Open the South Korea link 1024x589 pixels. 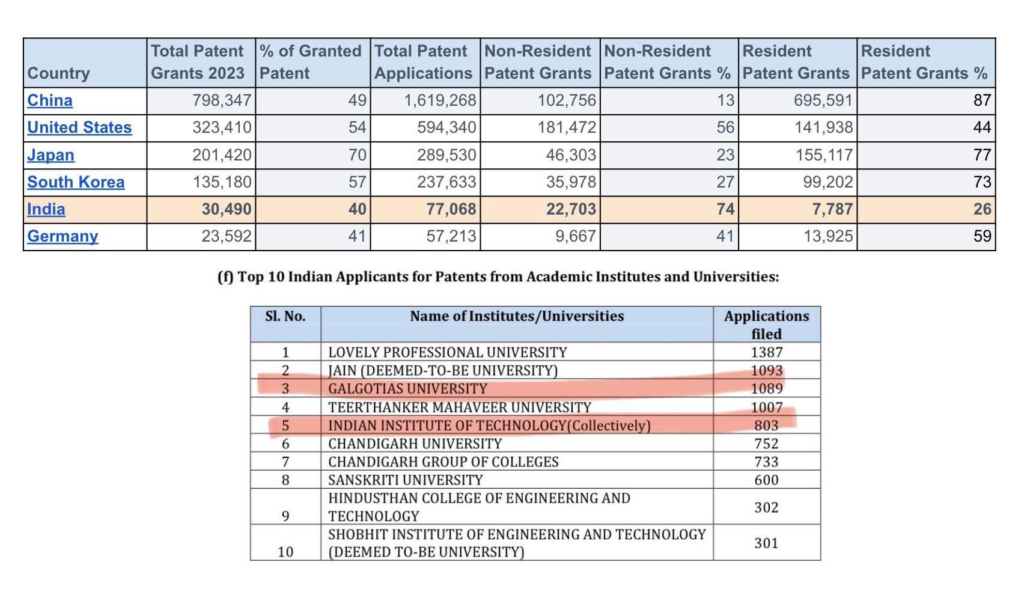click(76, 182)
